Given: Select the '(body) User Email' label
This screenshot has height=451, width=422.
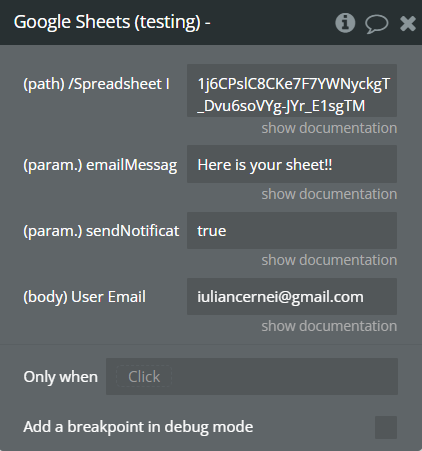Looking at the screenshot, I should [84, 297].
